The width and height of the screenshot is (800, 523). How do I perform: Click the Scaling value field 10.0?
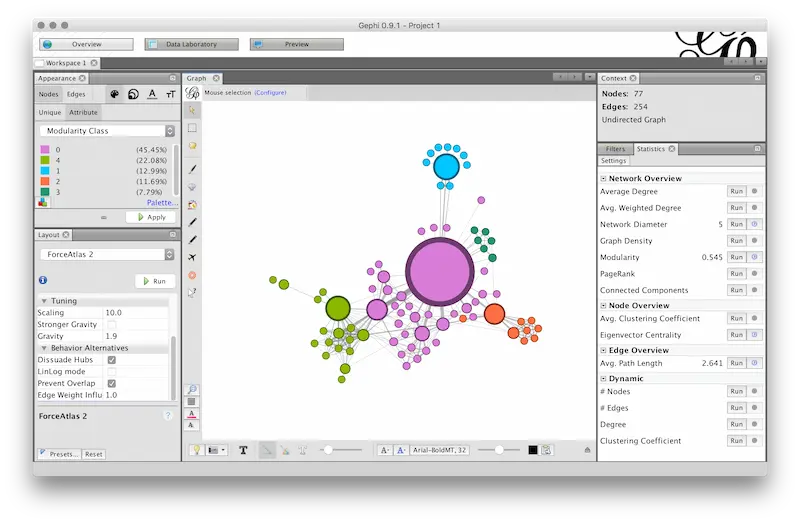point(136,313)
